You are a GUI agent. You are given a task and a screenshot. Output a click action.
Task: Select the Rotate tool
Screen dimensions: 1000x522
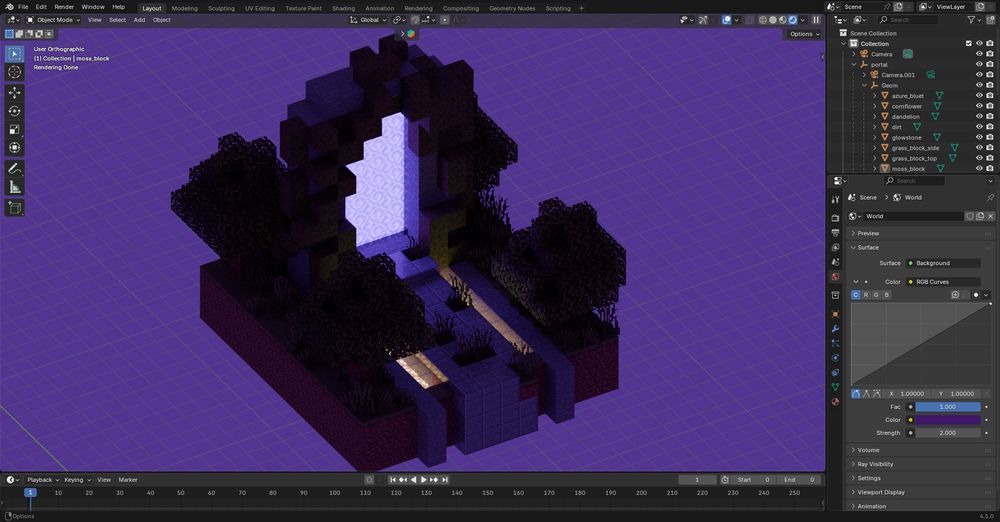(15, 111)
